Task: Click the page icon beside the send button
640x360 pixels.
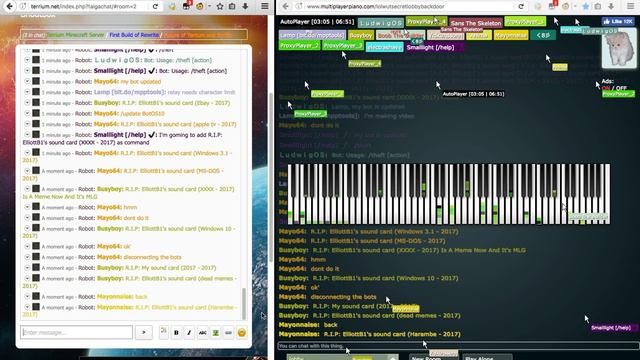Action: (163, 331)
